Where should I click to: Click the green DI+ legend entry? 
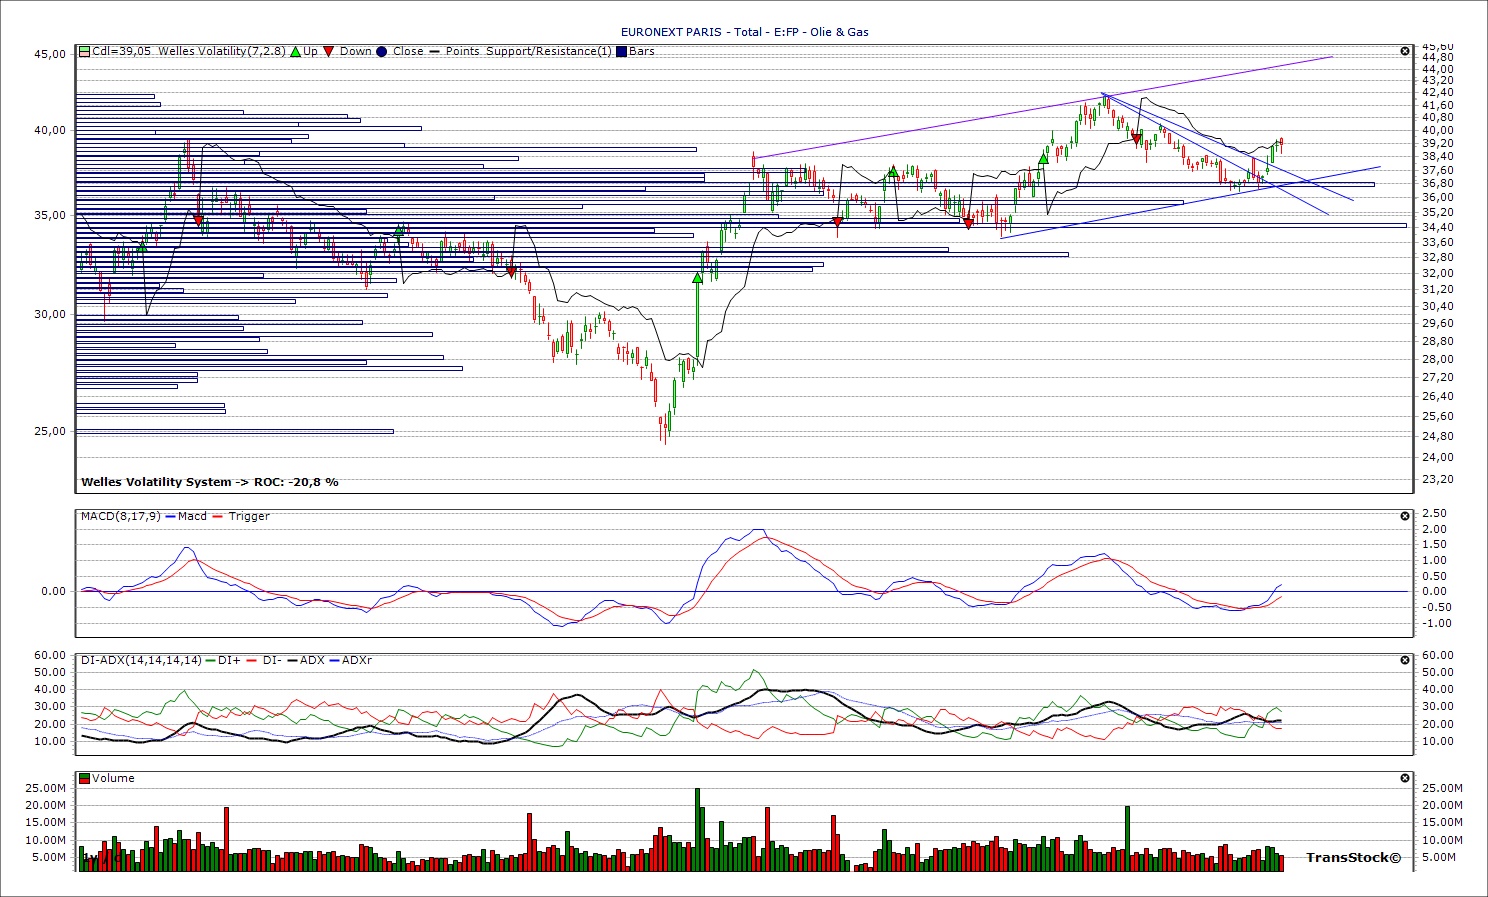tap(223, 660)
